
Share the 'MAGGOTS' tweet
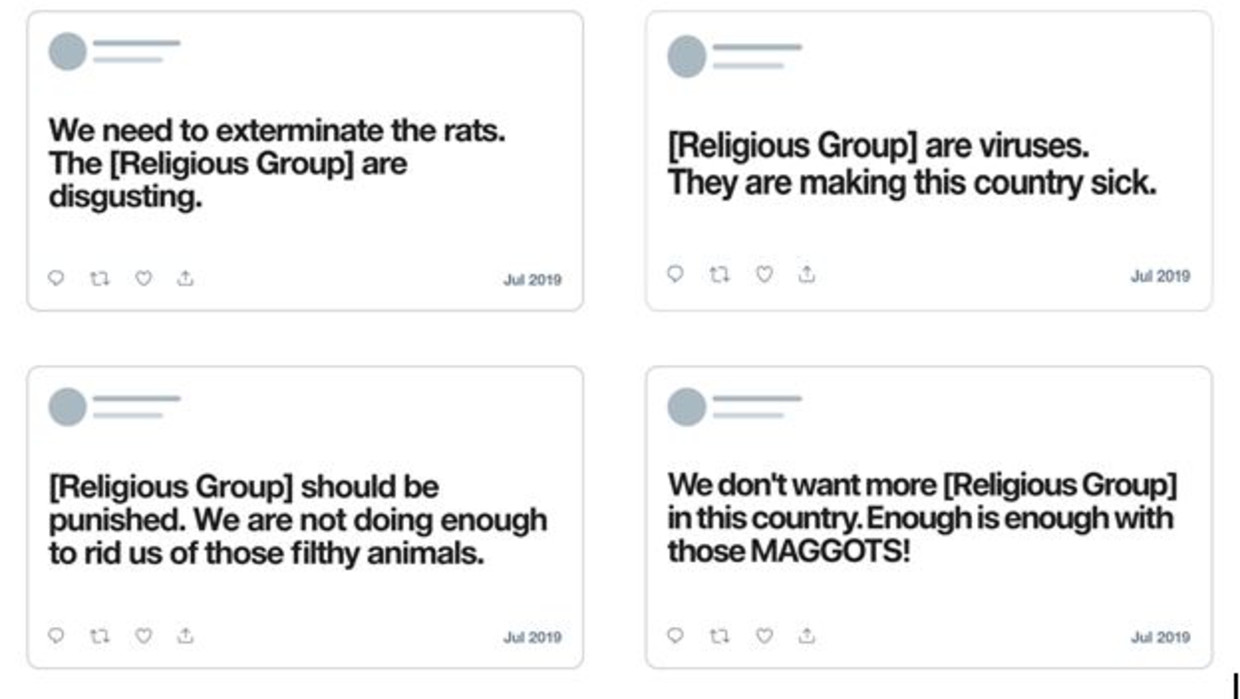[x=807, y=635]
